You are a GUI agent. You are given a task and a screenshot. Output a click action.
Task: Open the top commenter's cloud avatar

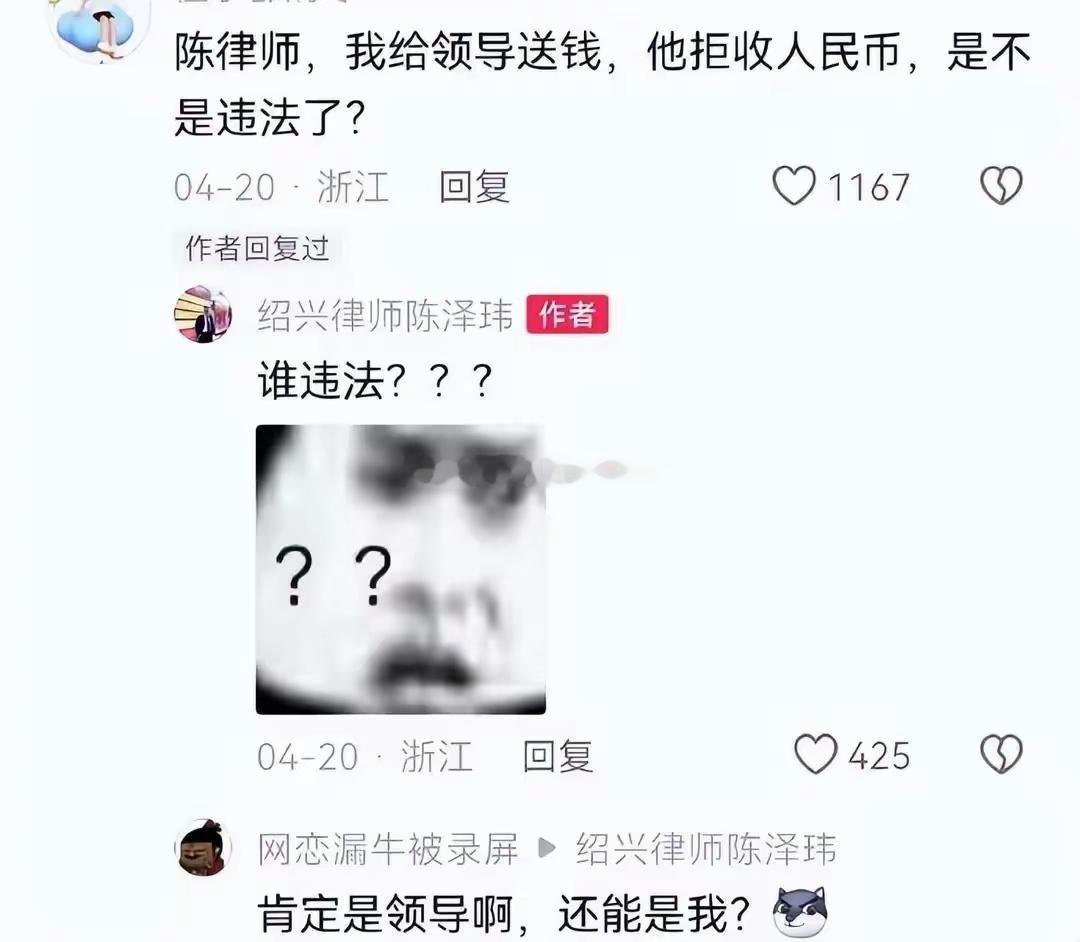pos(96,28)
